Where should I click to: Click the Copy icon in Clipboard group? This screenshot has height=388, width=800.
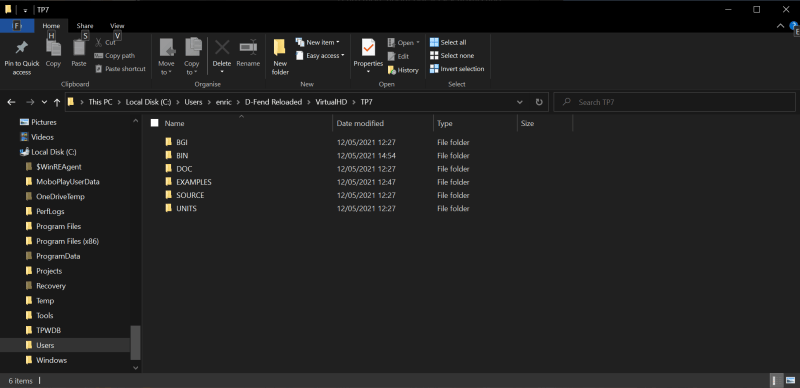coord(53,54)
